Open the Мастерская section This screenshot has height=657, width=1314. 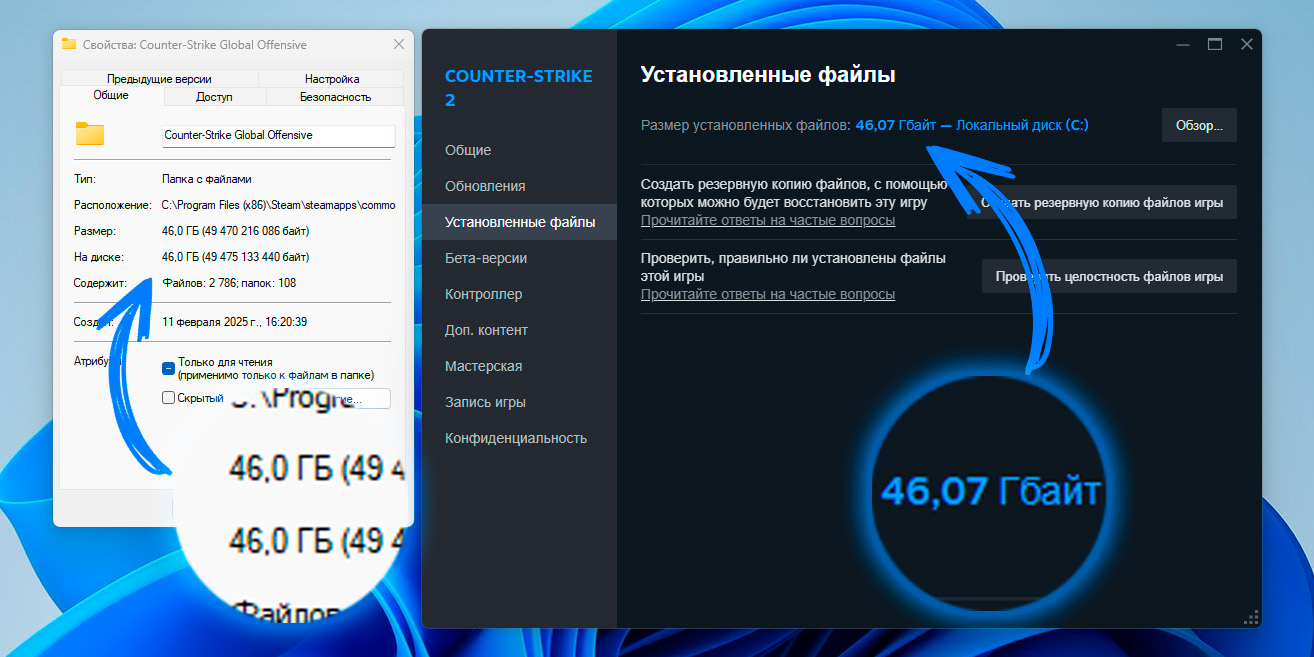[x=484, y=366]
